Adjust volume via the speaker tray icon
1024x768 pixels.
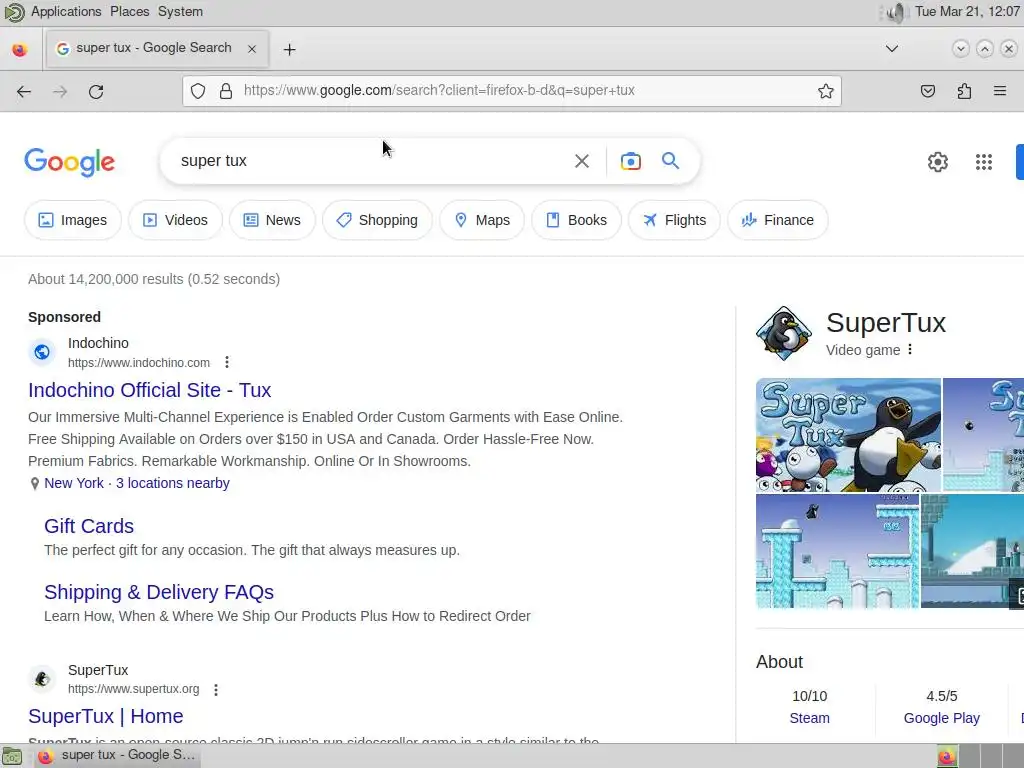point(895,12)
